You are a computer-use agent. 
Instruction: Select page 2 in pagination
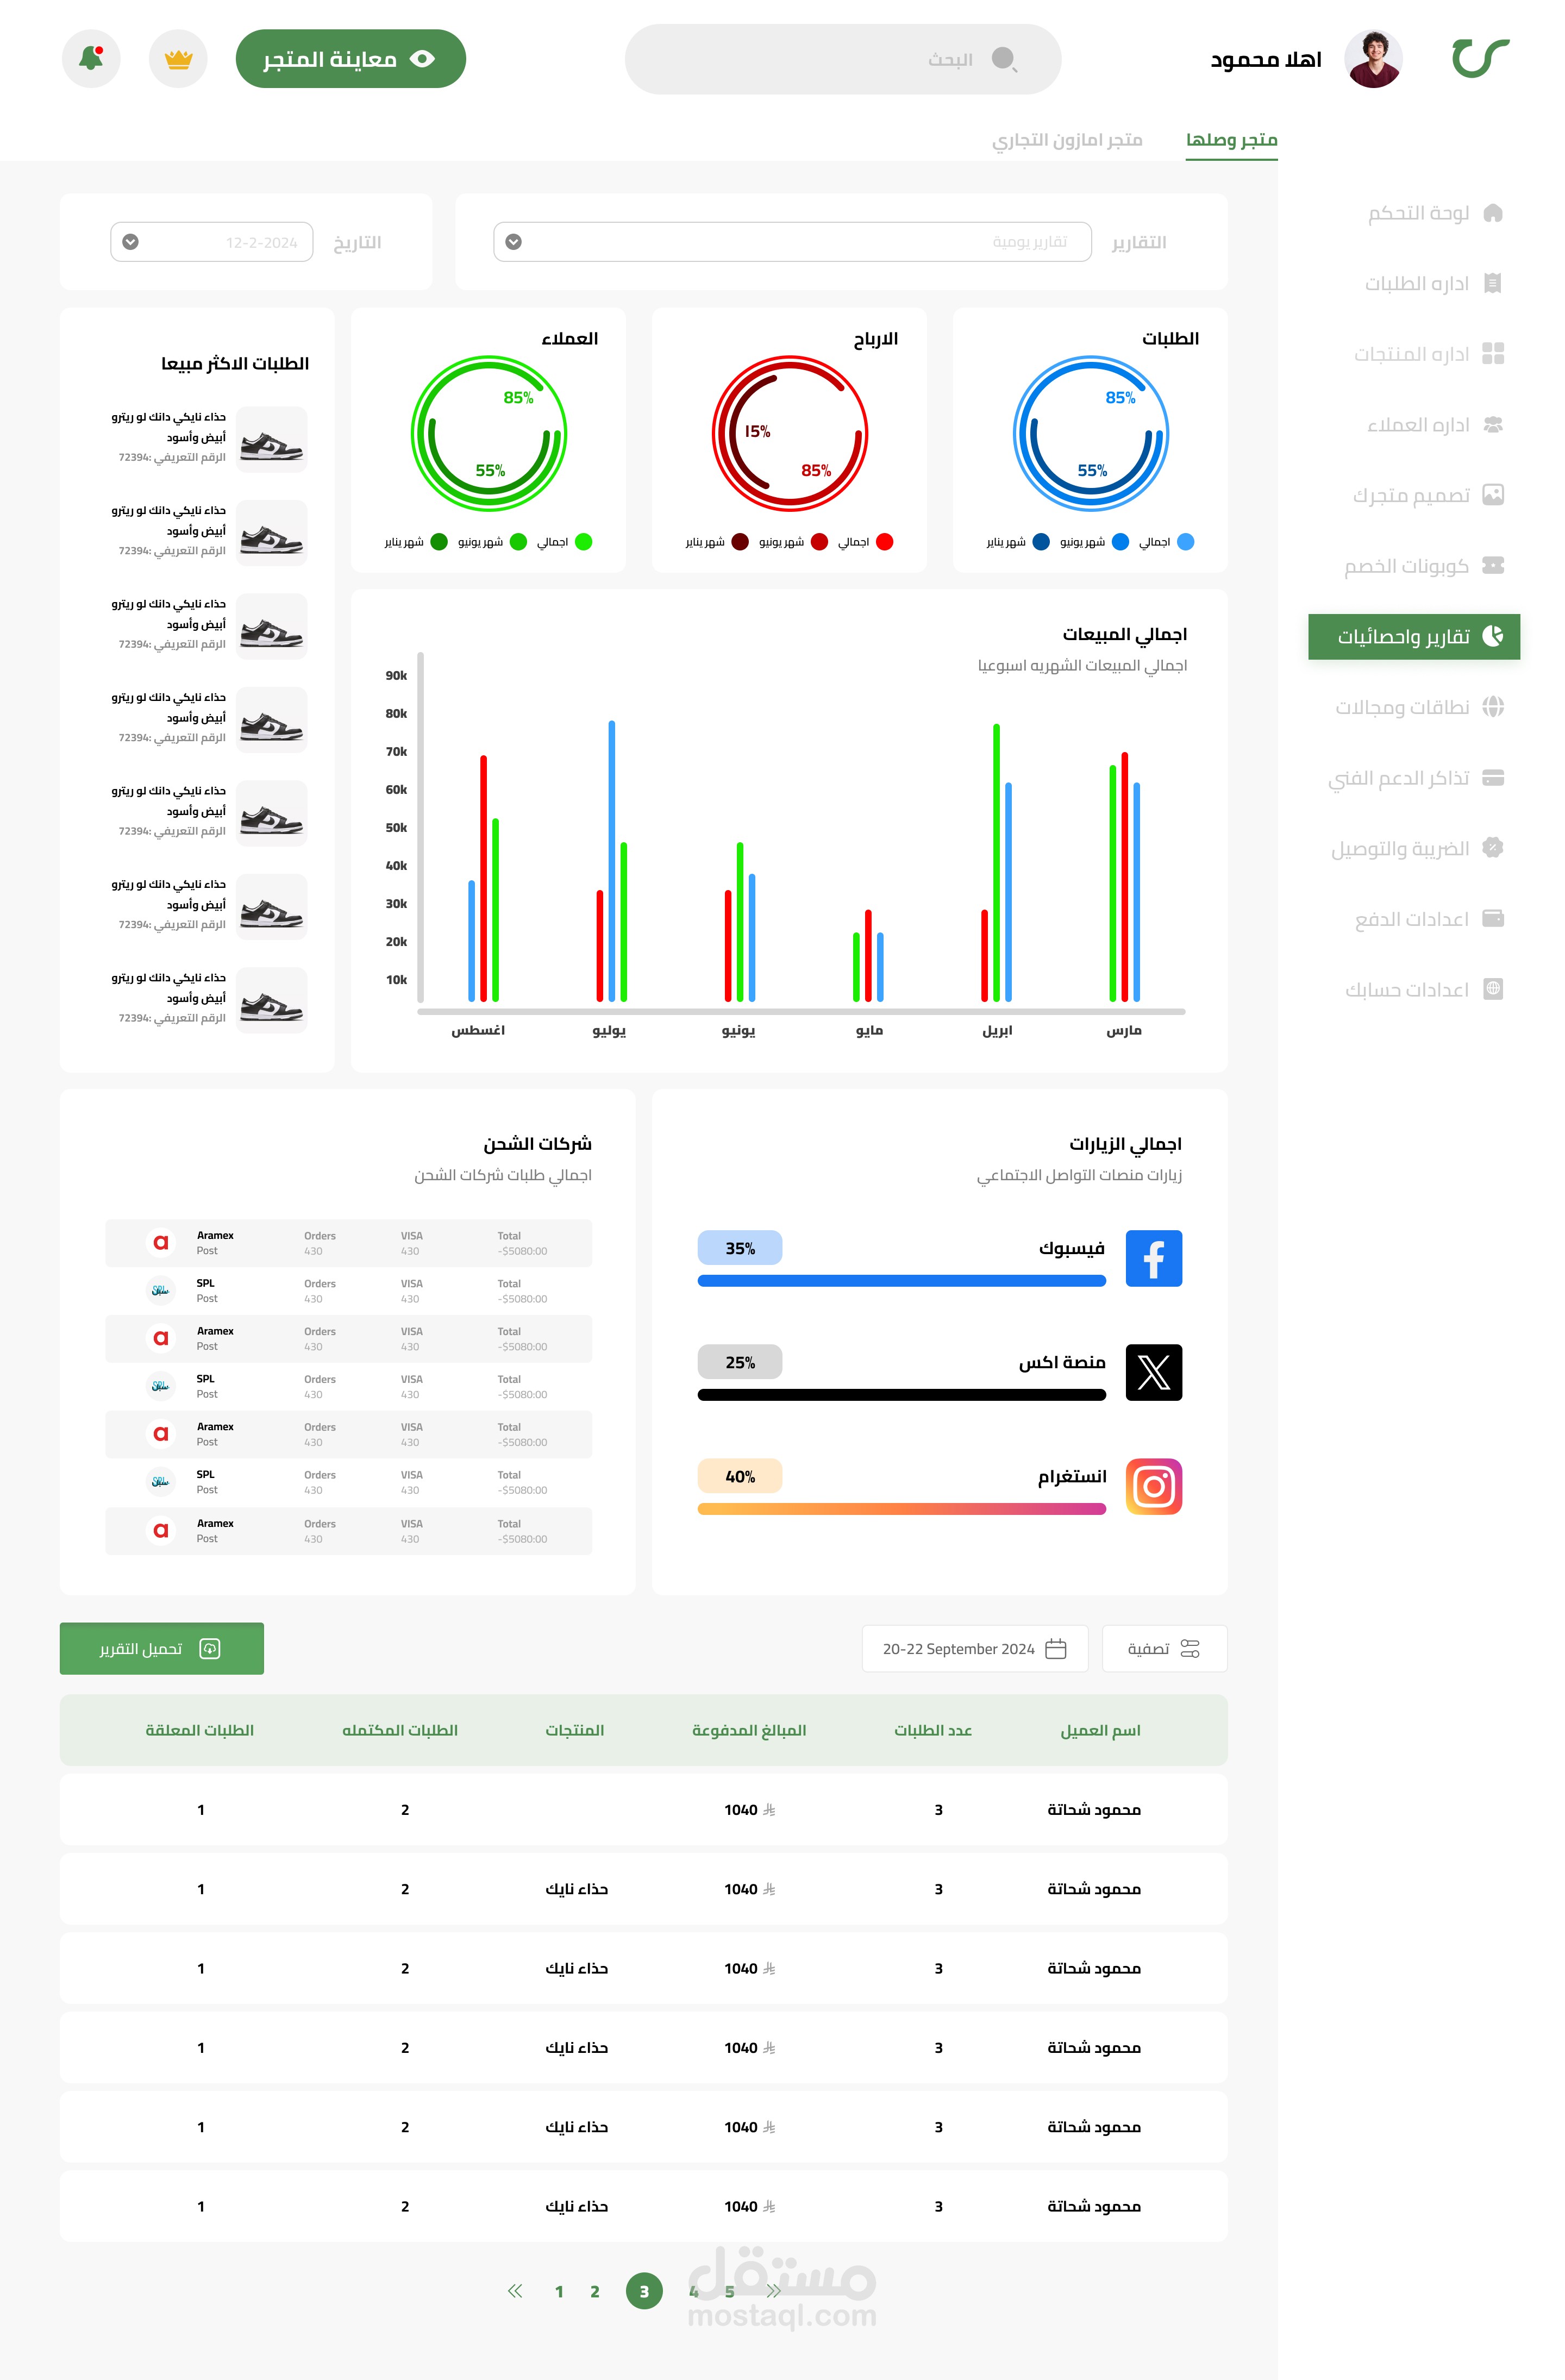pos(595,2291)
